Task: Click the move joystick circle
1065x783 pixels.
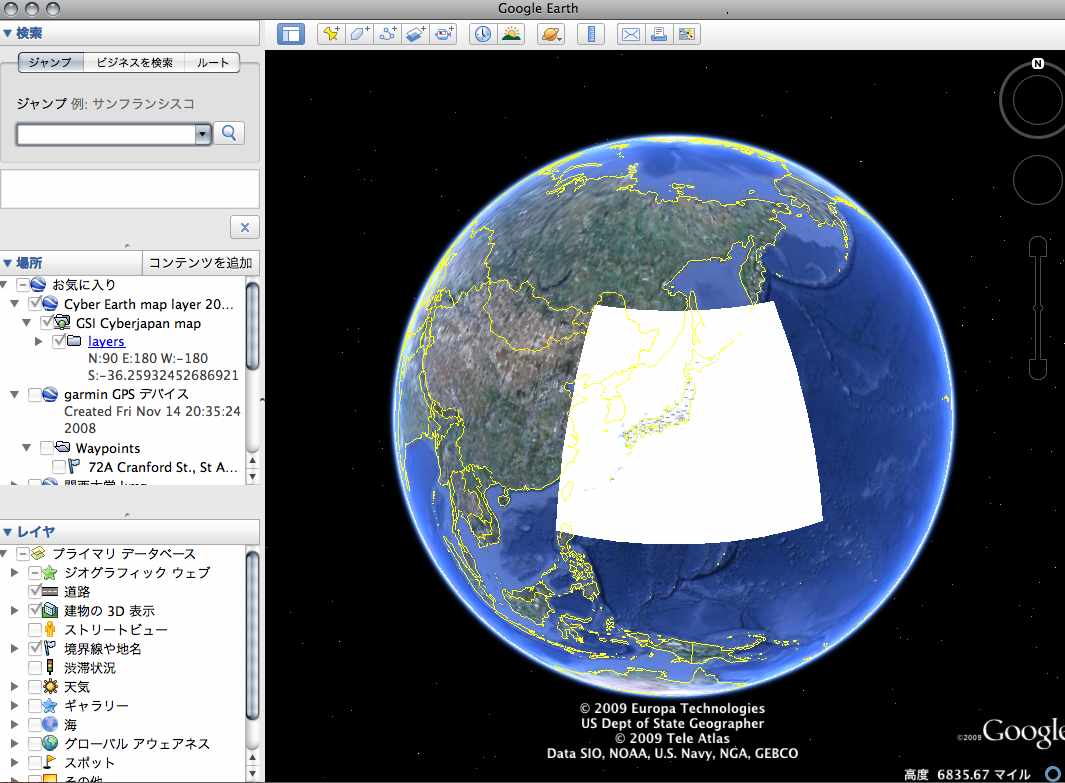Action: click(x=1037, y=180)
